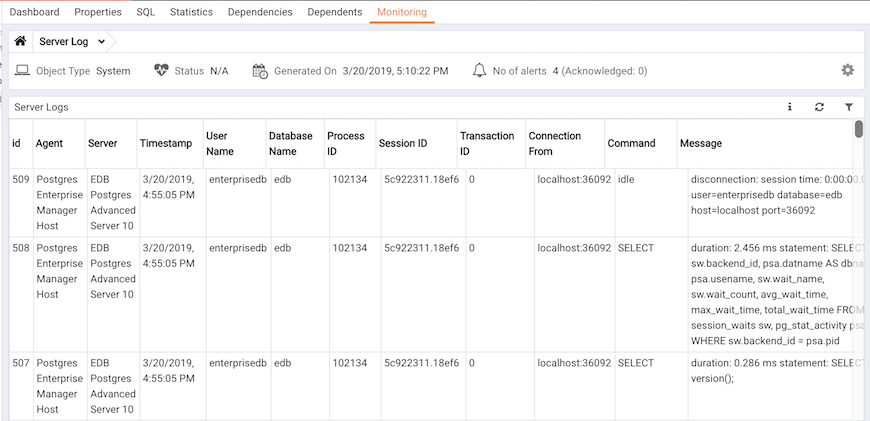Viewport: 870px width, 421px height.
Task: Sort by the Database Name column header
Action: pos(295,143)
